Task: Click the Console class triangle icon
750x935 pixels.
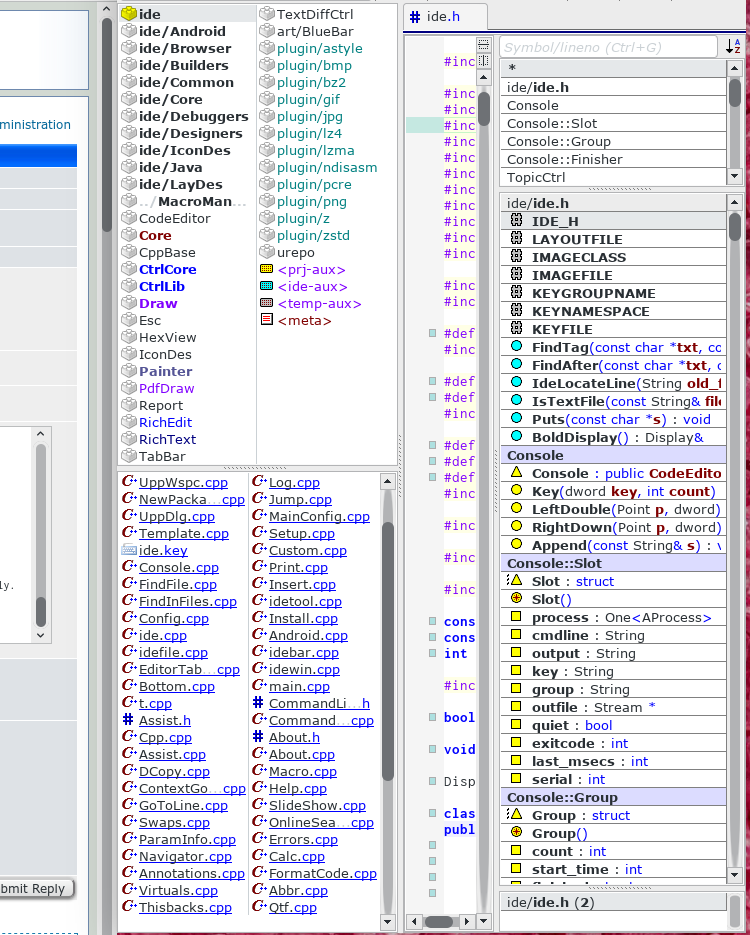Action: (x=516, y=473)
